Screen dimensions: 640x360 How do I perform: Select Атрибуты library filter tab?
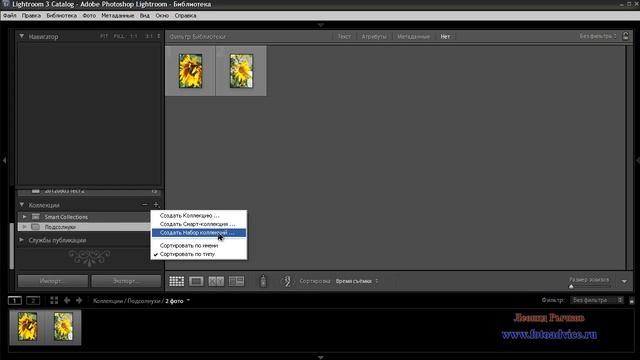click(x=374, y=36)
